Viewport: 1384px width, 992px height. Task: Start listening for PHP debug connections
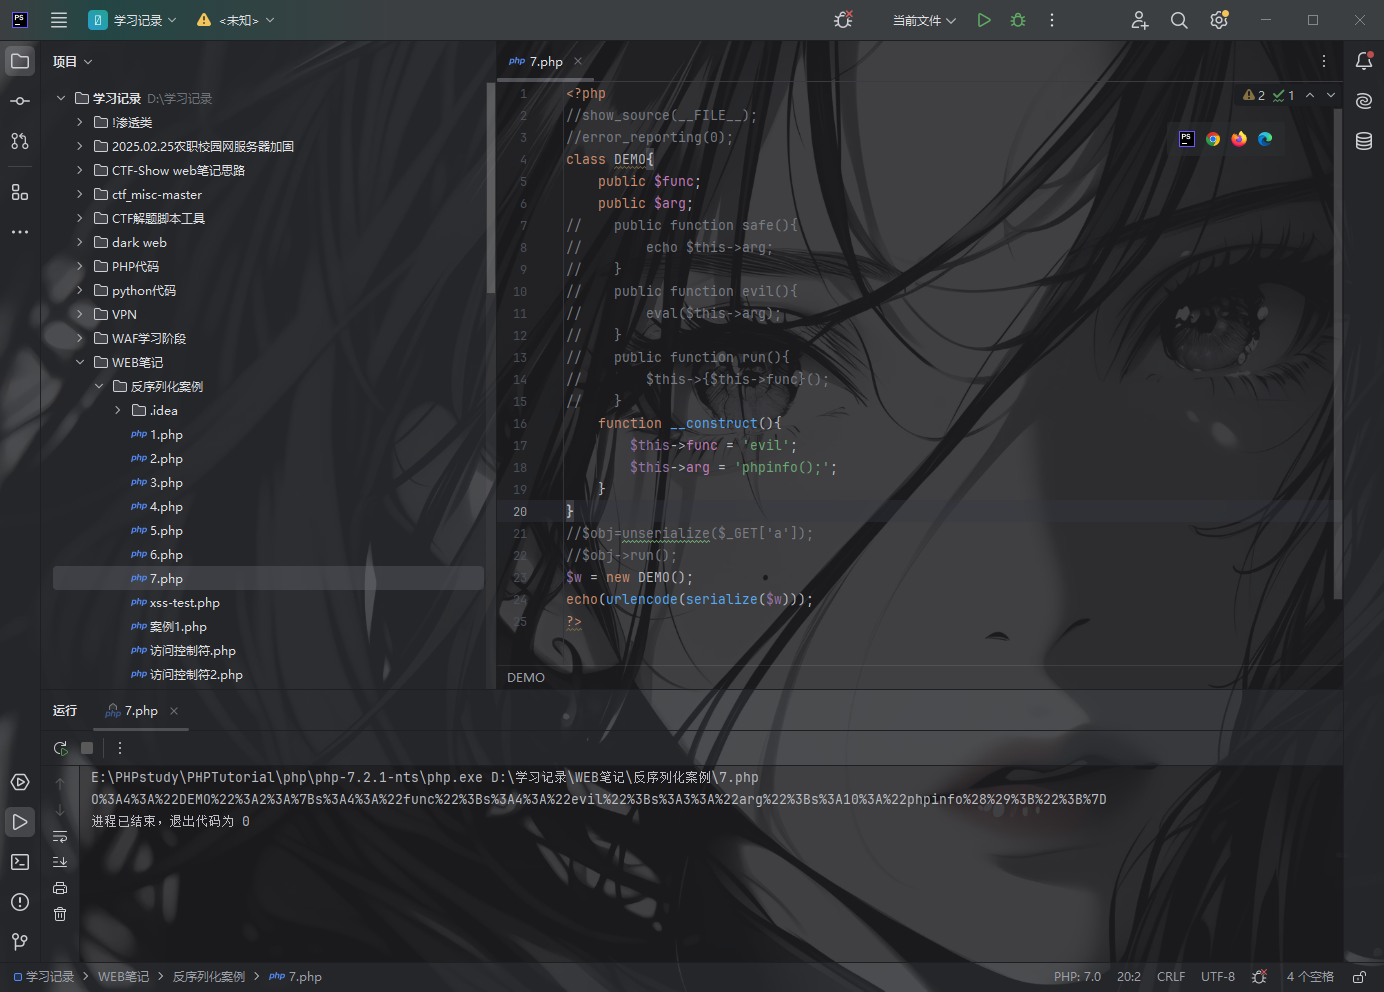[x=843, y=20]
